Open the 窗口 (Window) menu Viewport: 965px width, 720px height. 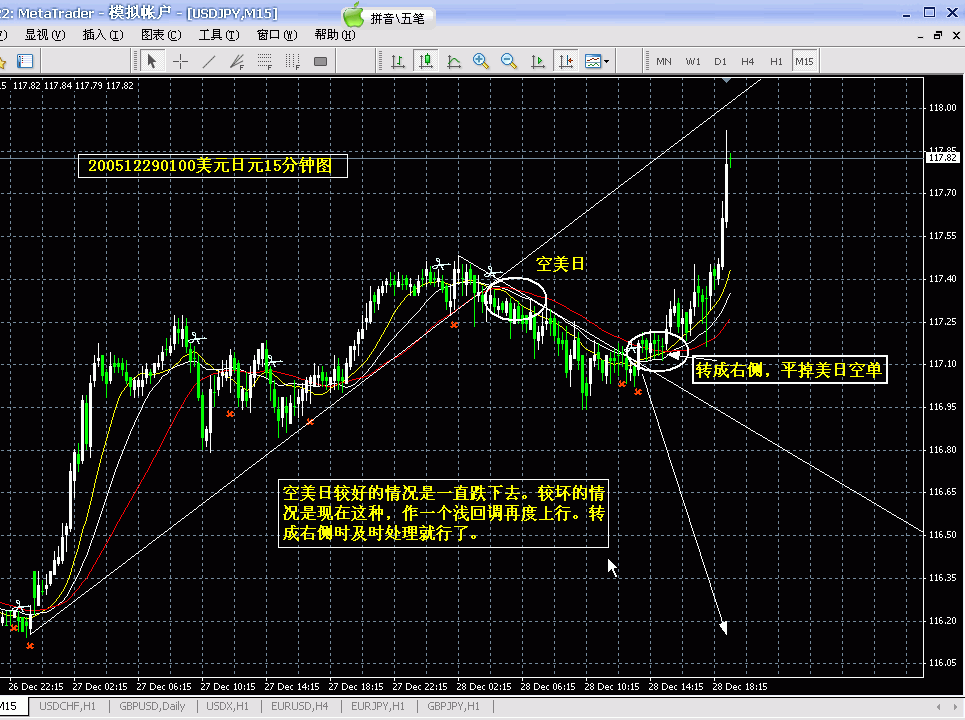277,34
